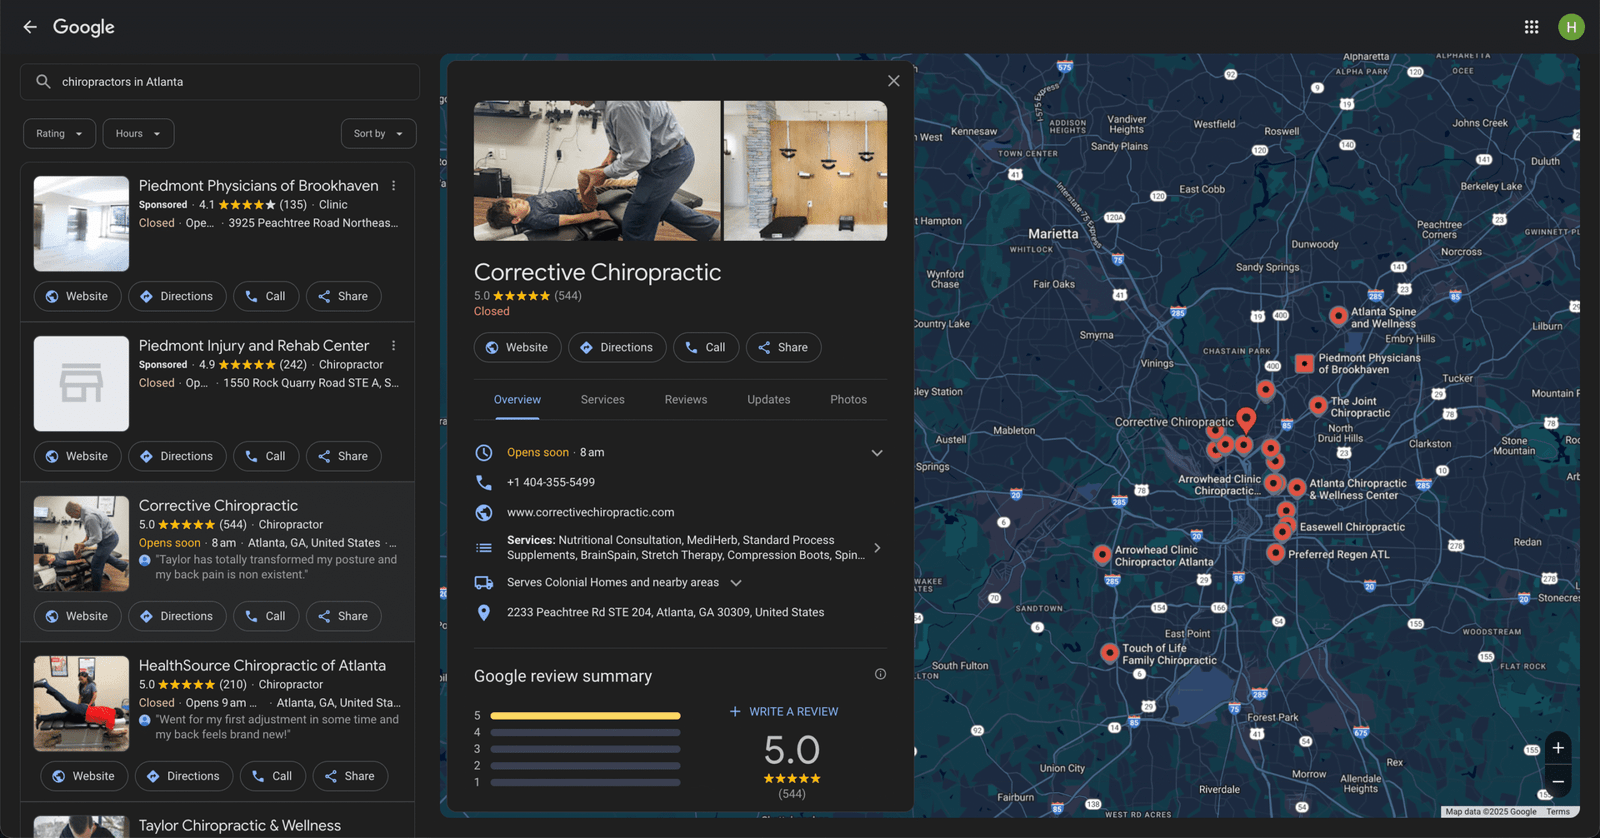The image size is (1600, 838).
Task: Click the HealthSource Chiropractic of Atlanta thumbnail
Action: coord(81,704)
